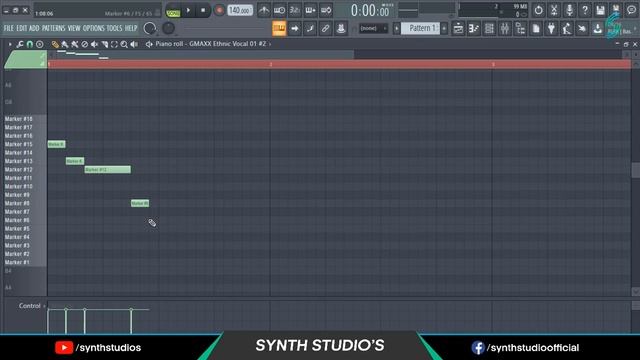The height and width of the screenshot is (360, 640).
Task: Expand arrow after piano roll title
Action: pyautogui.click(x=270, y=44)
